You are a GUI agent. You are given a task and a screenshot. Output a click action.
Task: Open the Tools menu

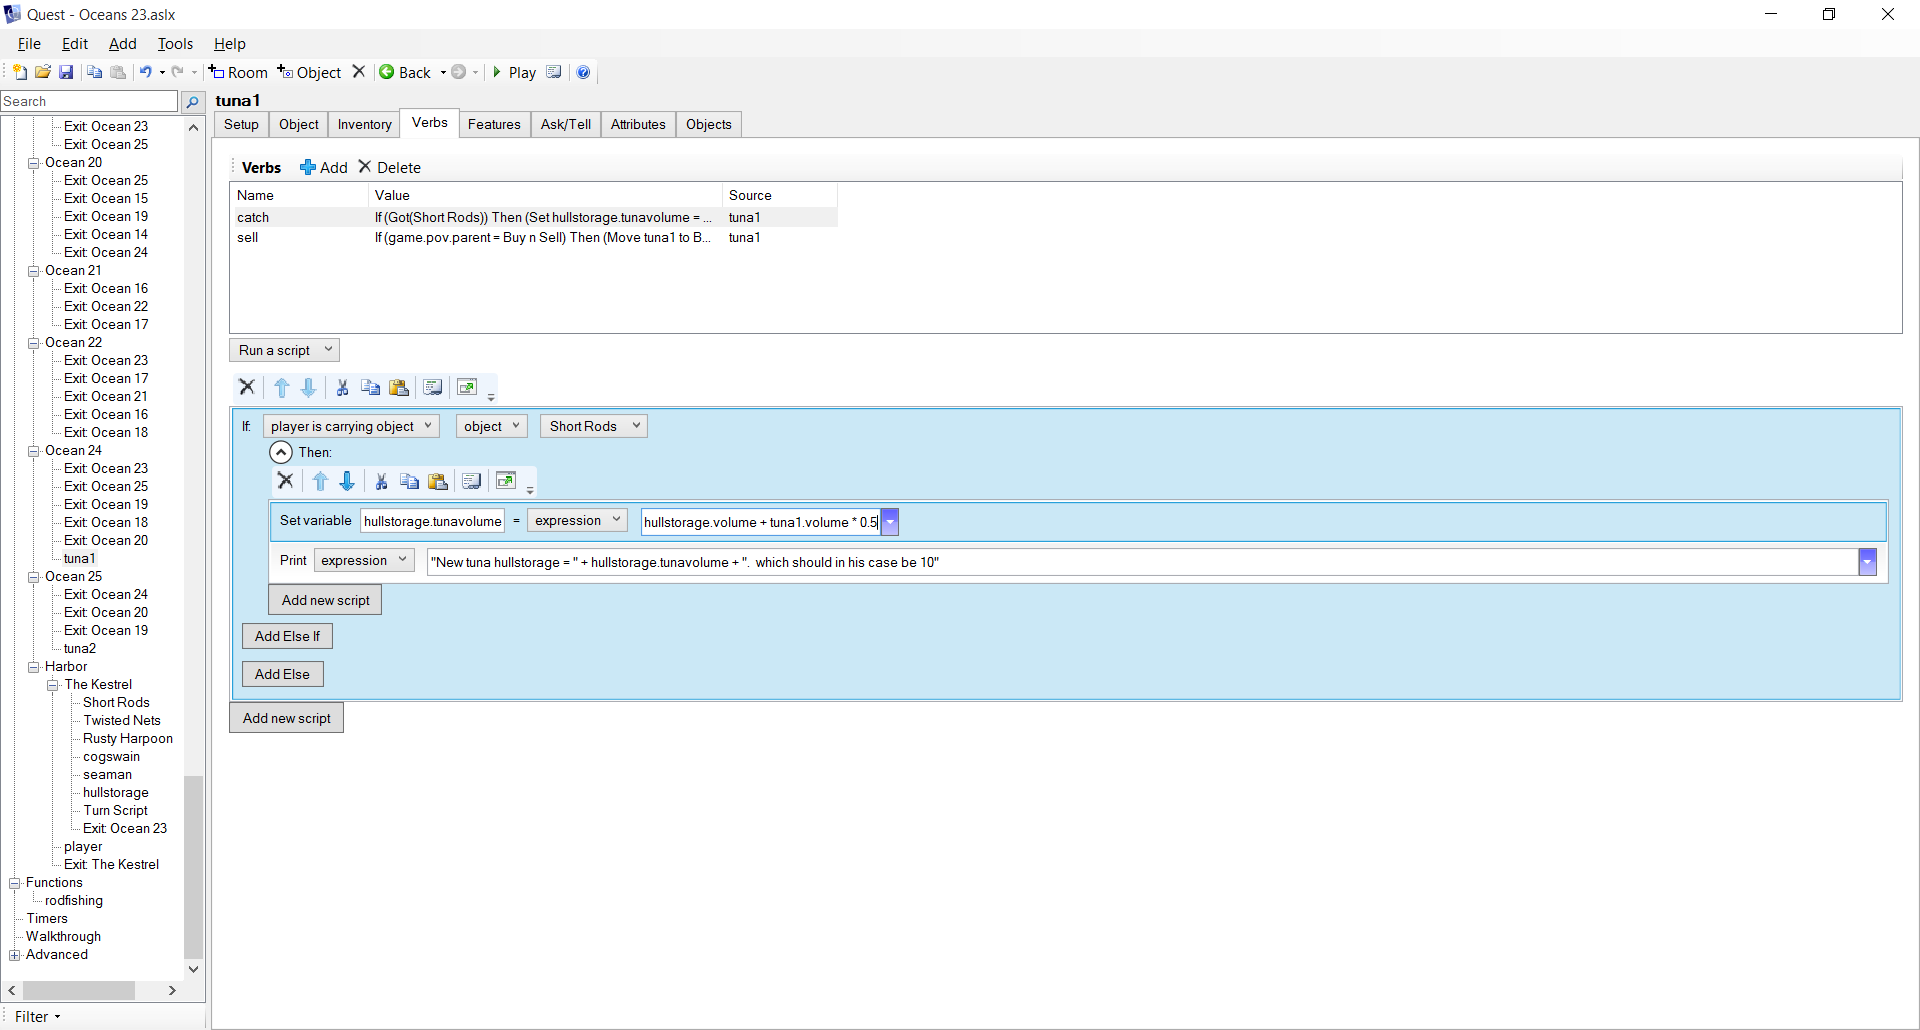coord(175,44)
